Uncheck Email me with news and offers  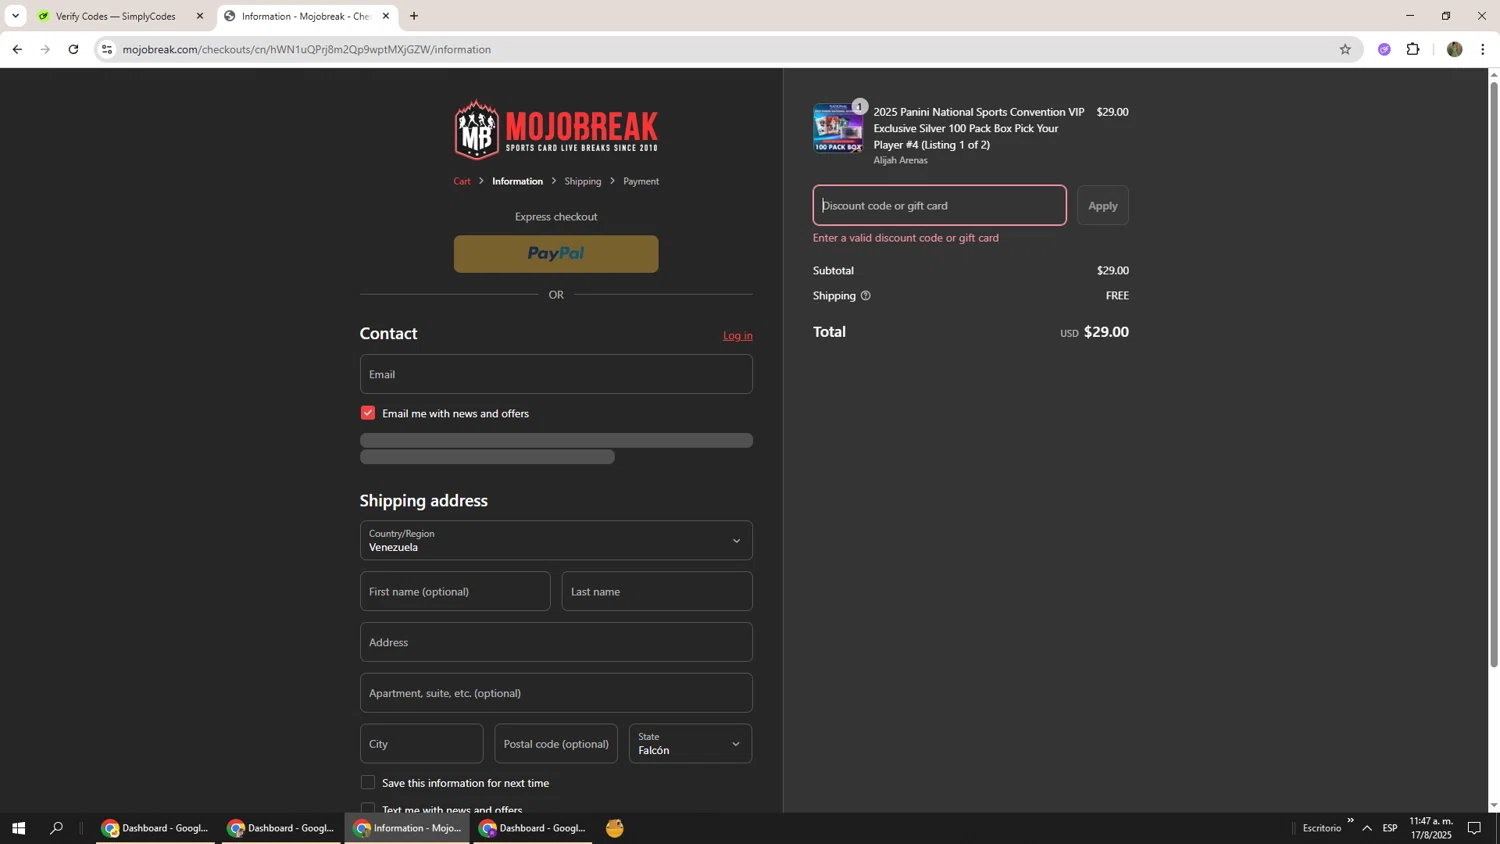(368, 413)
